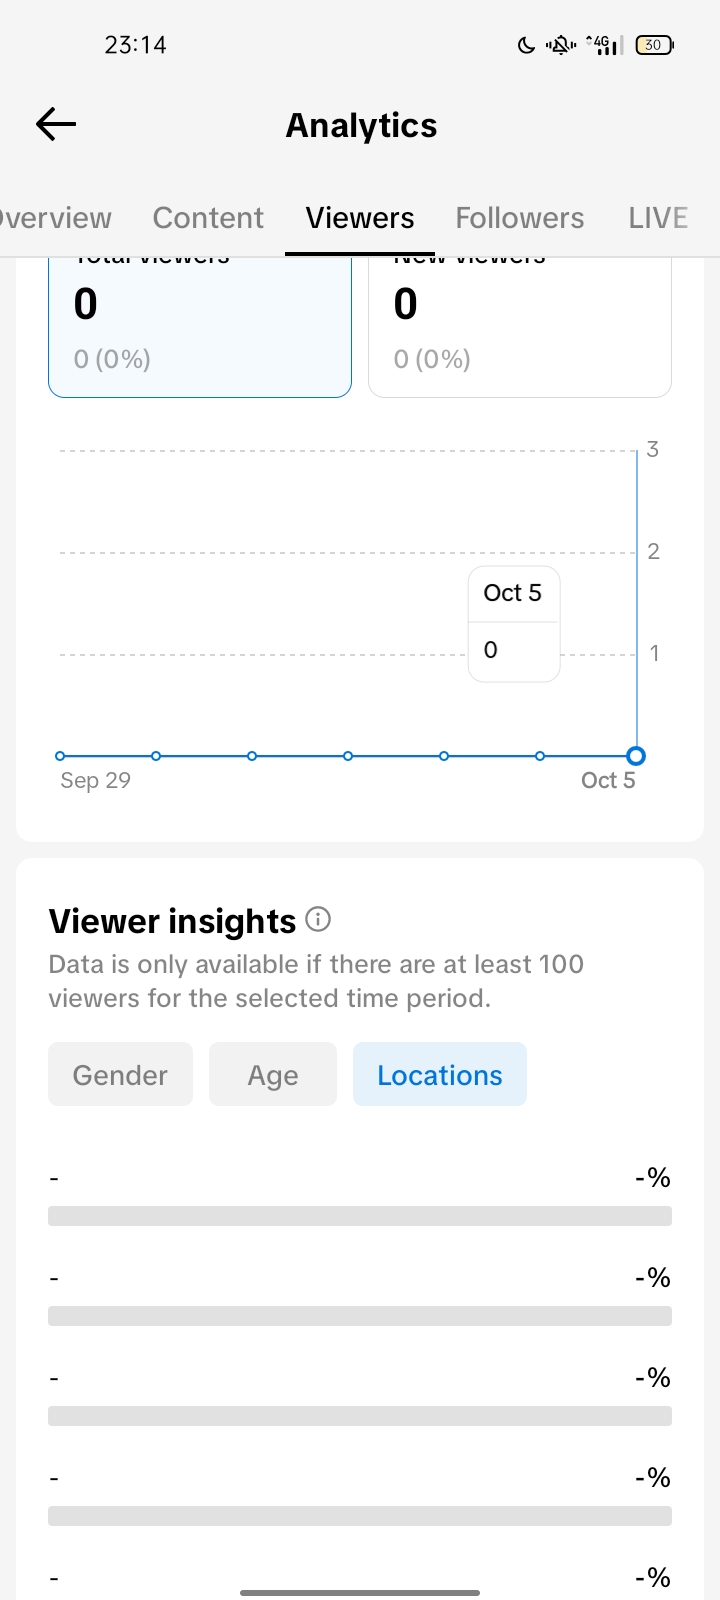Select the Followers tab

(519, 218)
